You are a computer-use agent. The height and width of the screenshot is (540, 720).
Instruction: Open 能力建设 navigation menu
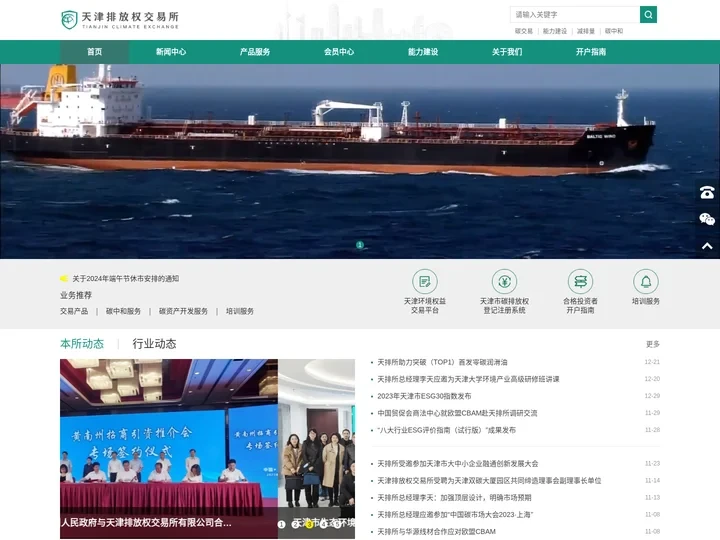[423, 52]
